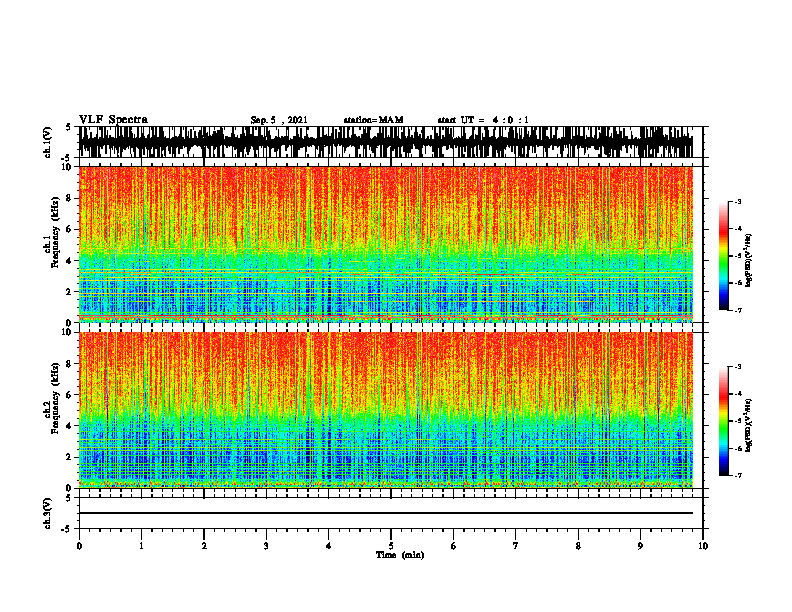Click the "5" volt tick of ch.3(V) axis
The height and width of the screenshot is (612, 792).
(68, 498)
